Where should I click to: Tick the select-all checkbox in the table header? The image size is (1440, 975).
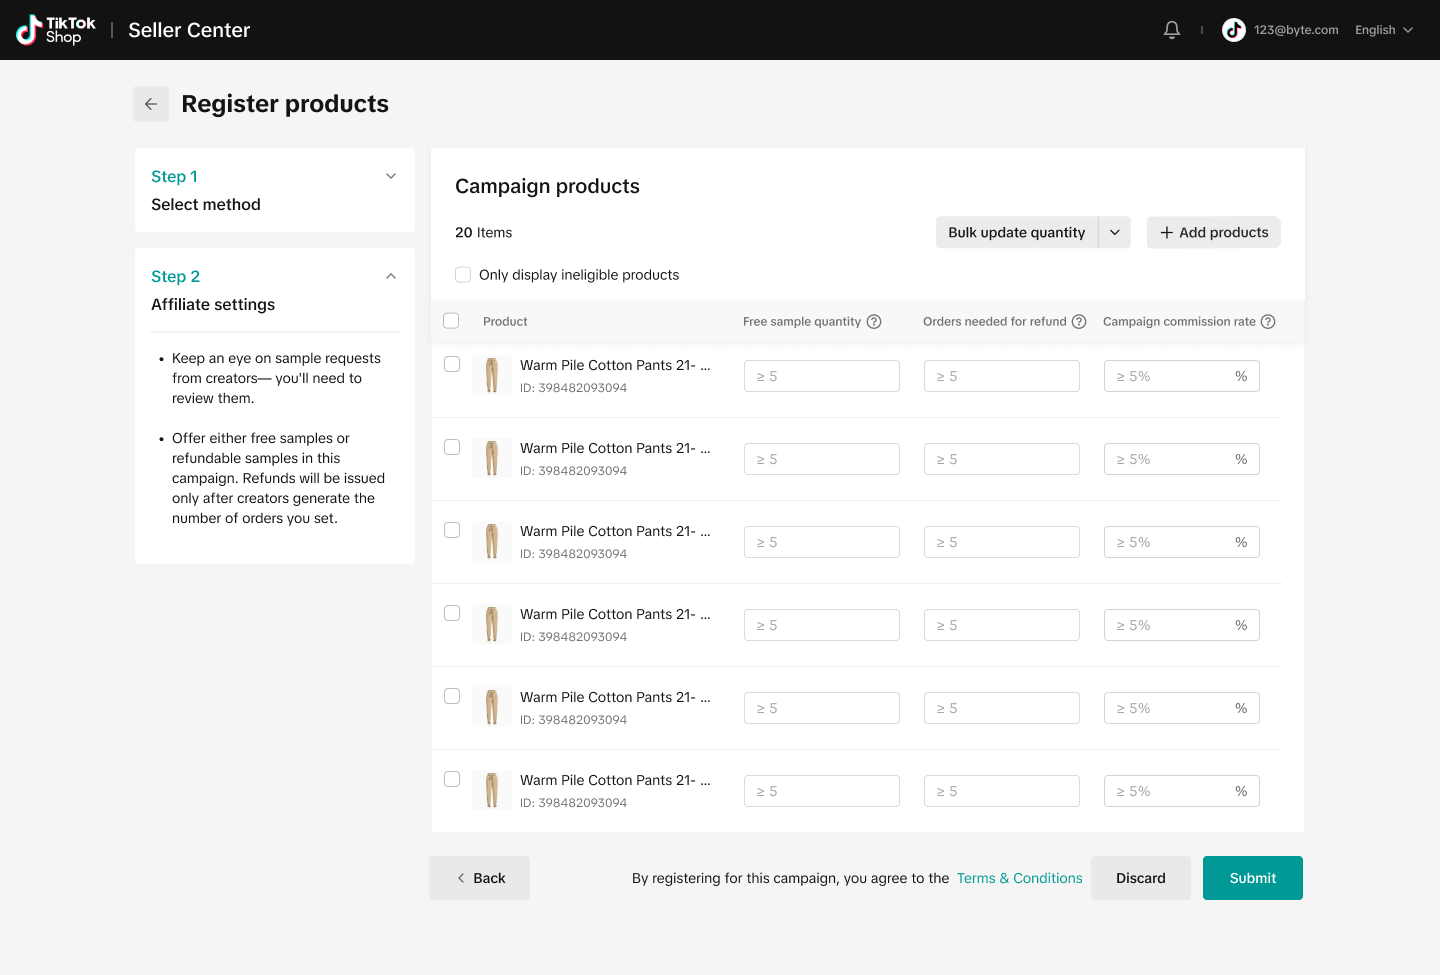point(451,321)
